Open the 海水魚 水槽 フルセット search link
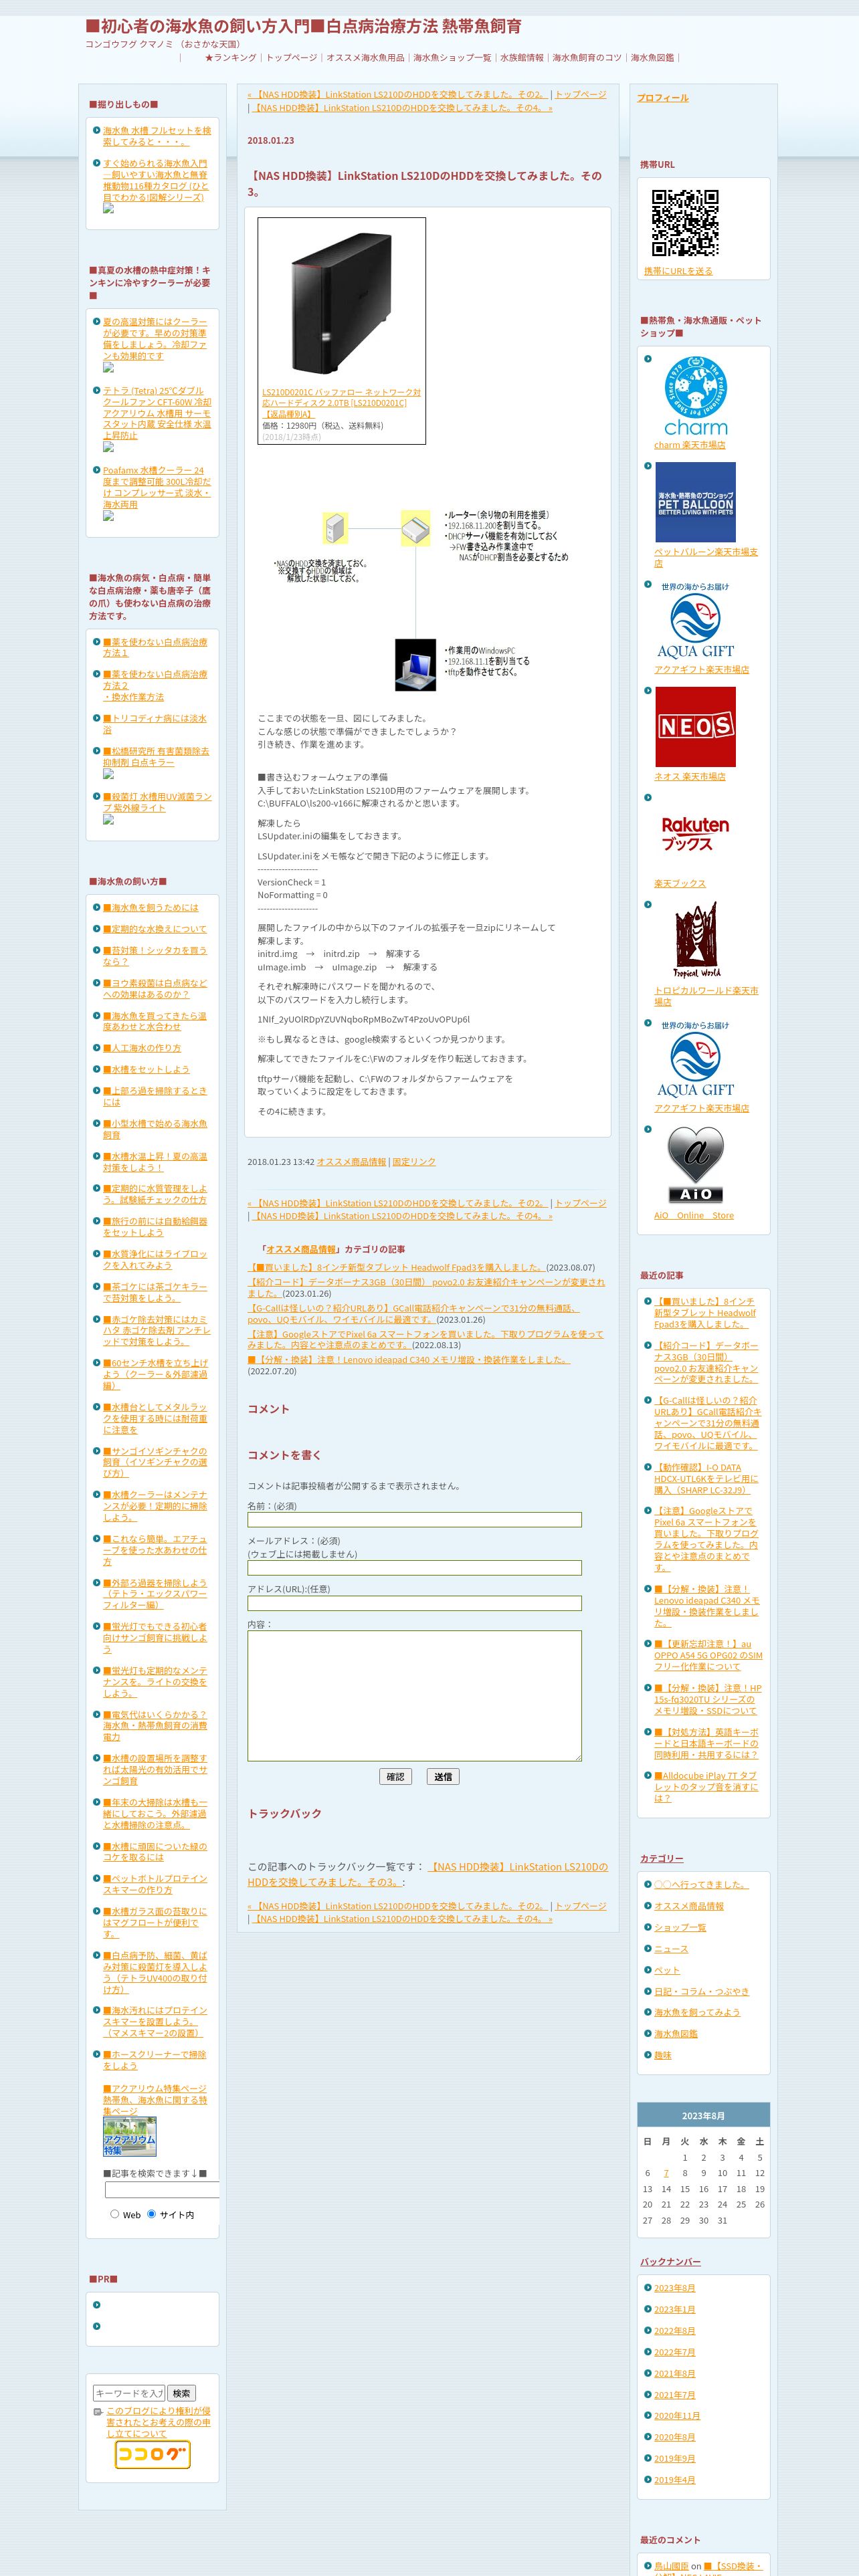The image size is (859, 2576). [x=156, y=136]
